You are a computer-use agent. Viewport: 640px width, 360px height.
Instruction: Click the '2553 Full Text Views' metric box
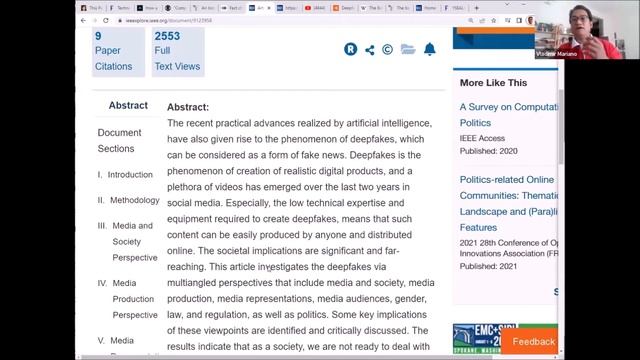click(x=178, y=51)
